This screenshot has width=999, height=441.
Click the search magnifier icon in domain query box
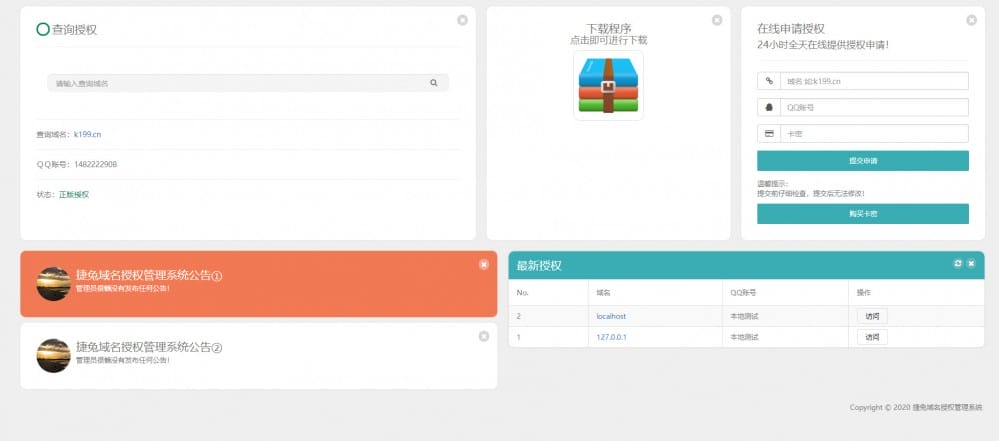point(434,83)
